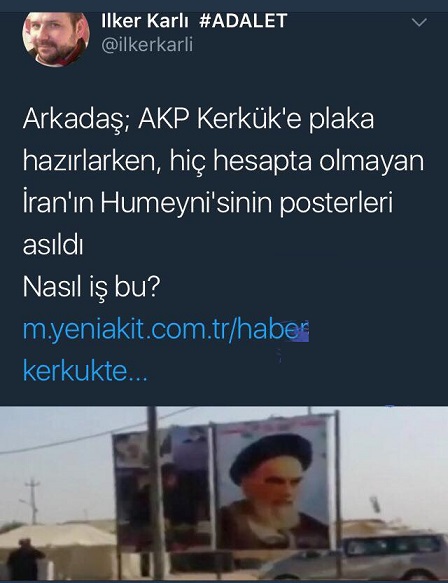Select the display name Ilker Karlı
This screenshot has width=448, height=583.
145,20
